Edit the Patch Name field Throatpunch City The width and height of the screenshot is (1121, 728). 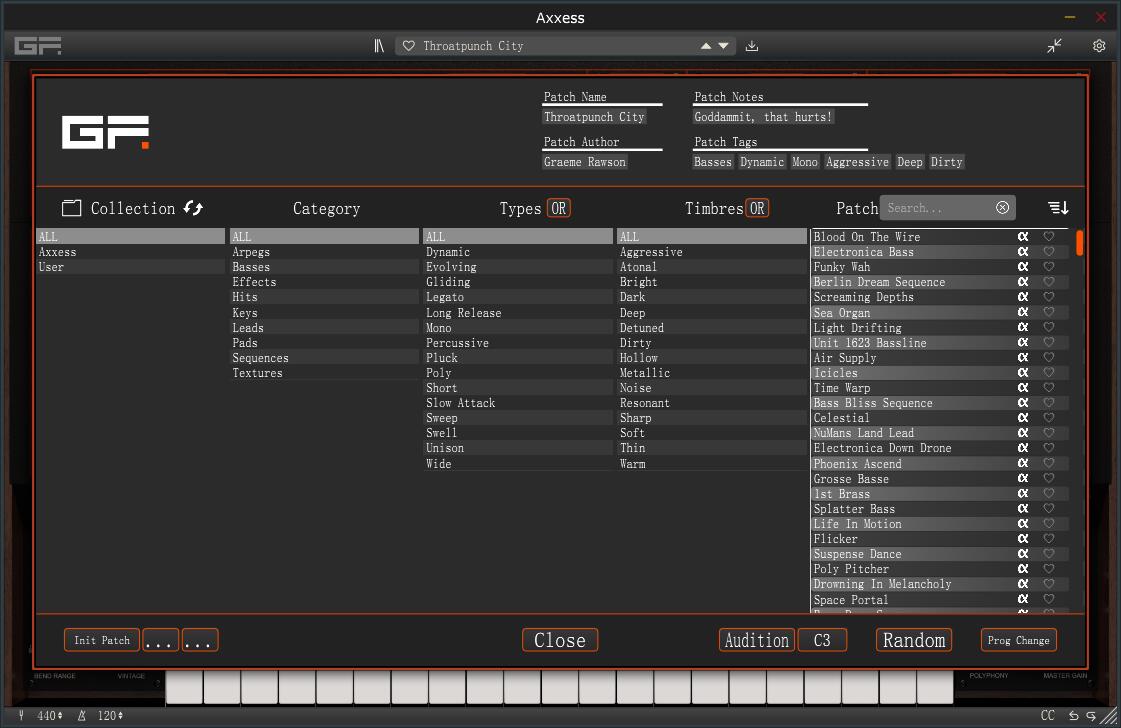click(594, 117)
